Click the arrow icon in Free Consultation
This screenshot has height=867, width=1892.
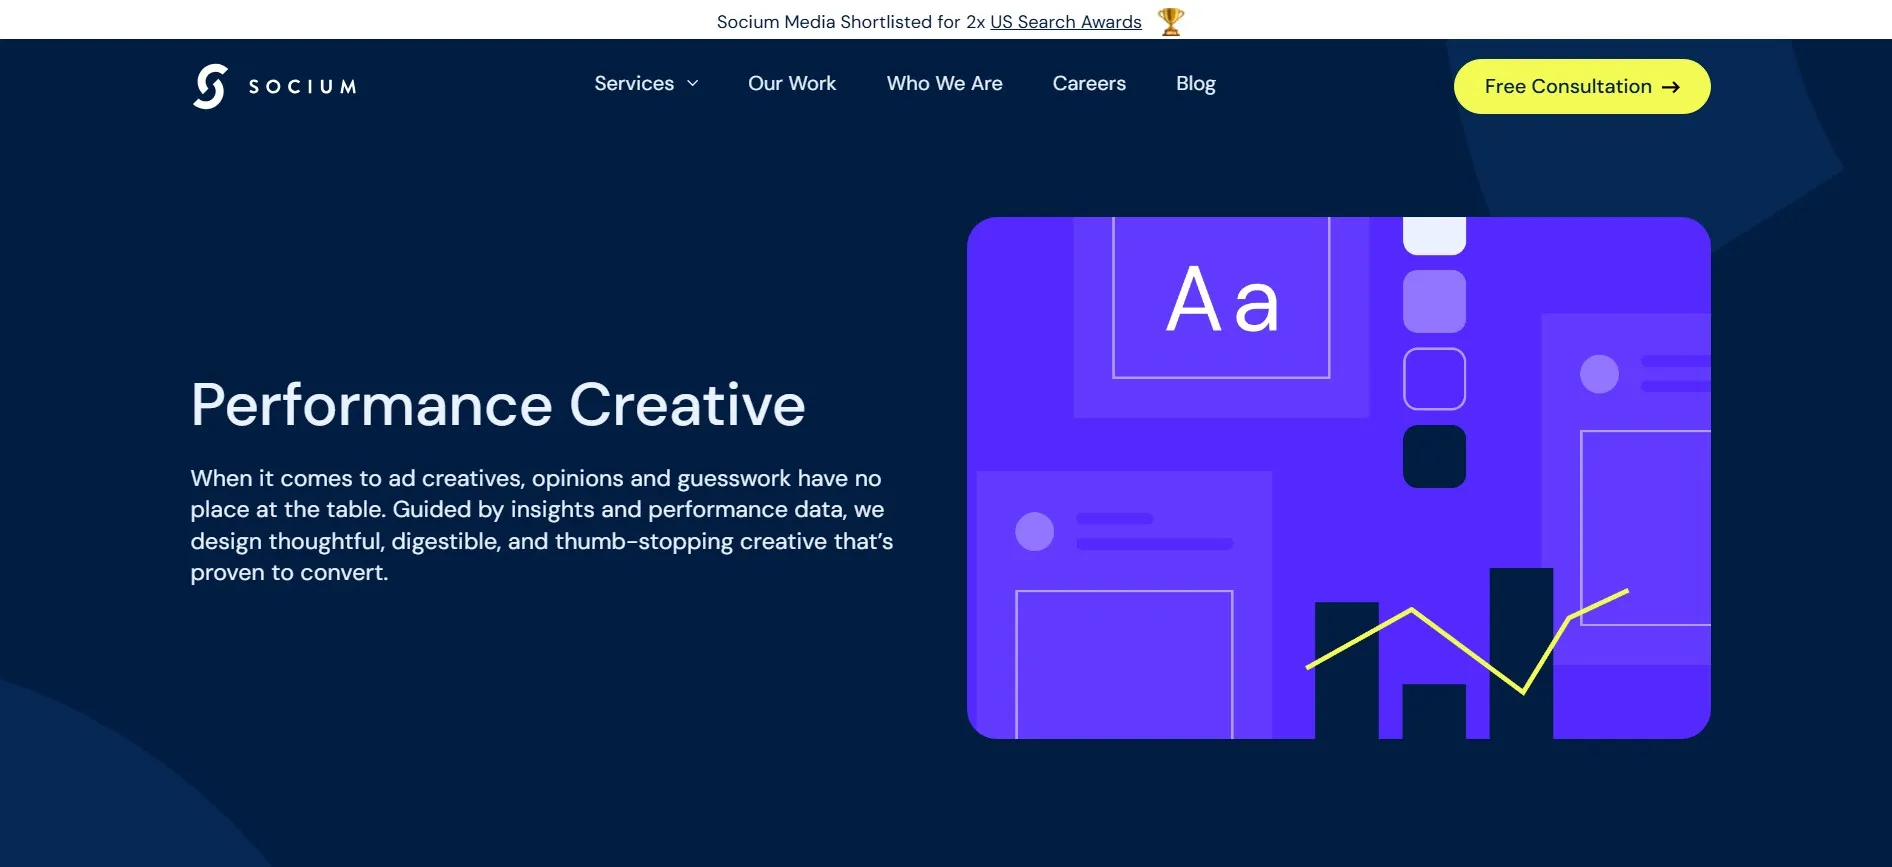tap(1671, 87)
